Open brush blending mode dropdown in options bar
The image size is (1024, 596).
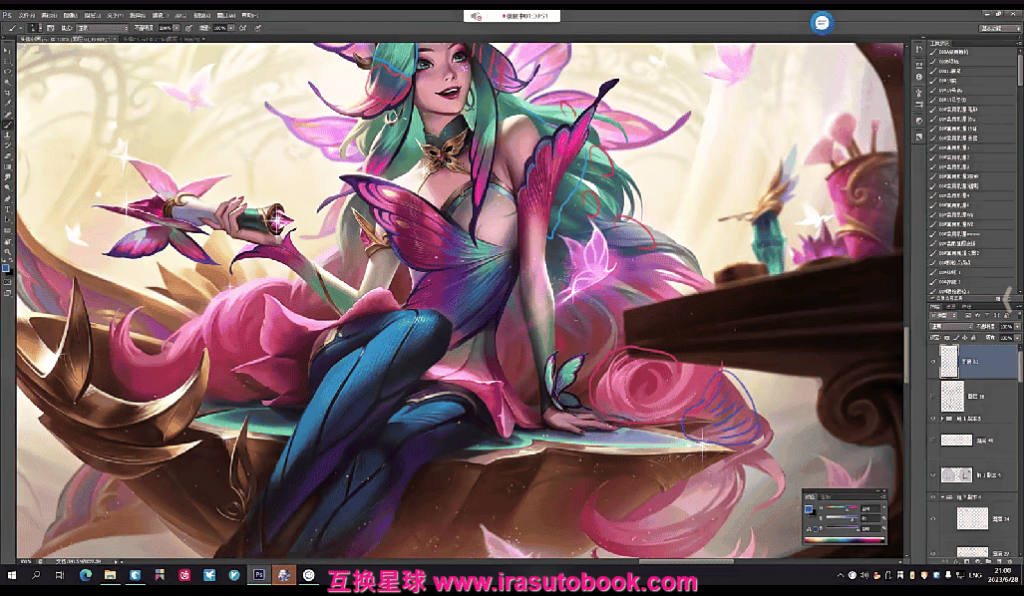103,28
